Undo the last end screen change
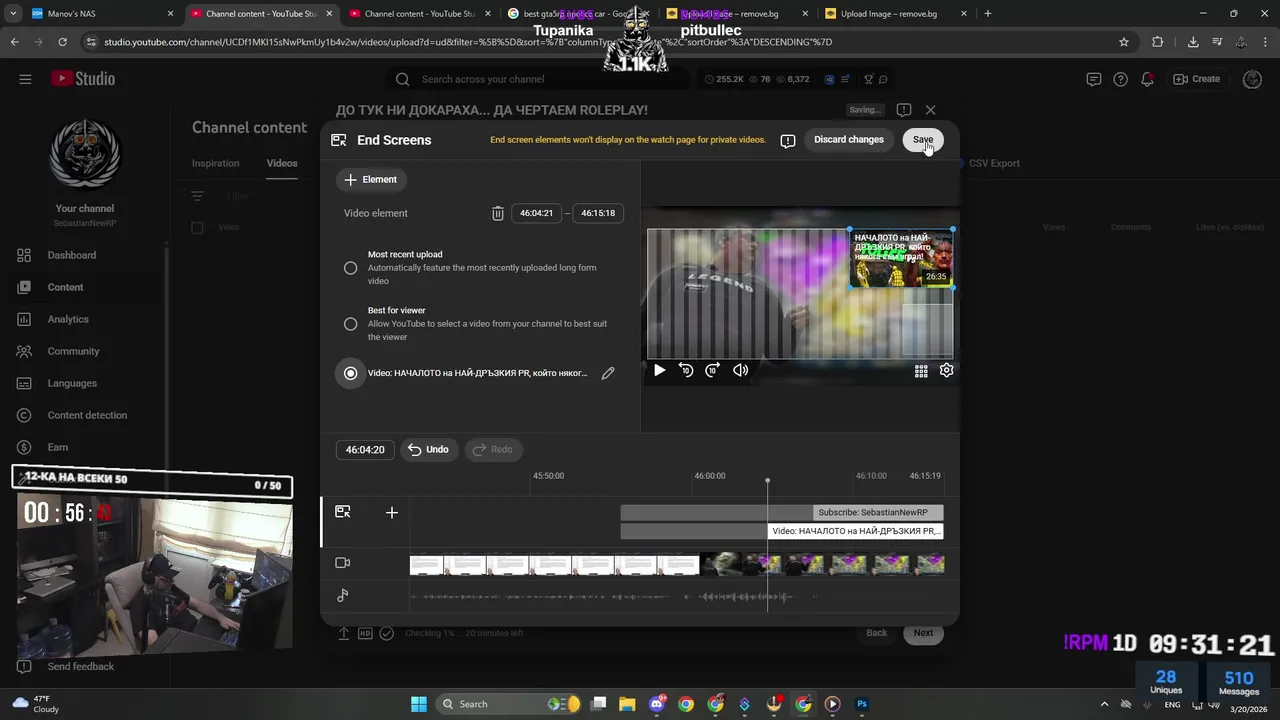Viewport: 1280px width, 720px height. [x=428, y=450]
